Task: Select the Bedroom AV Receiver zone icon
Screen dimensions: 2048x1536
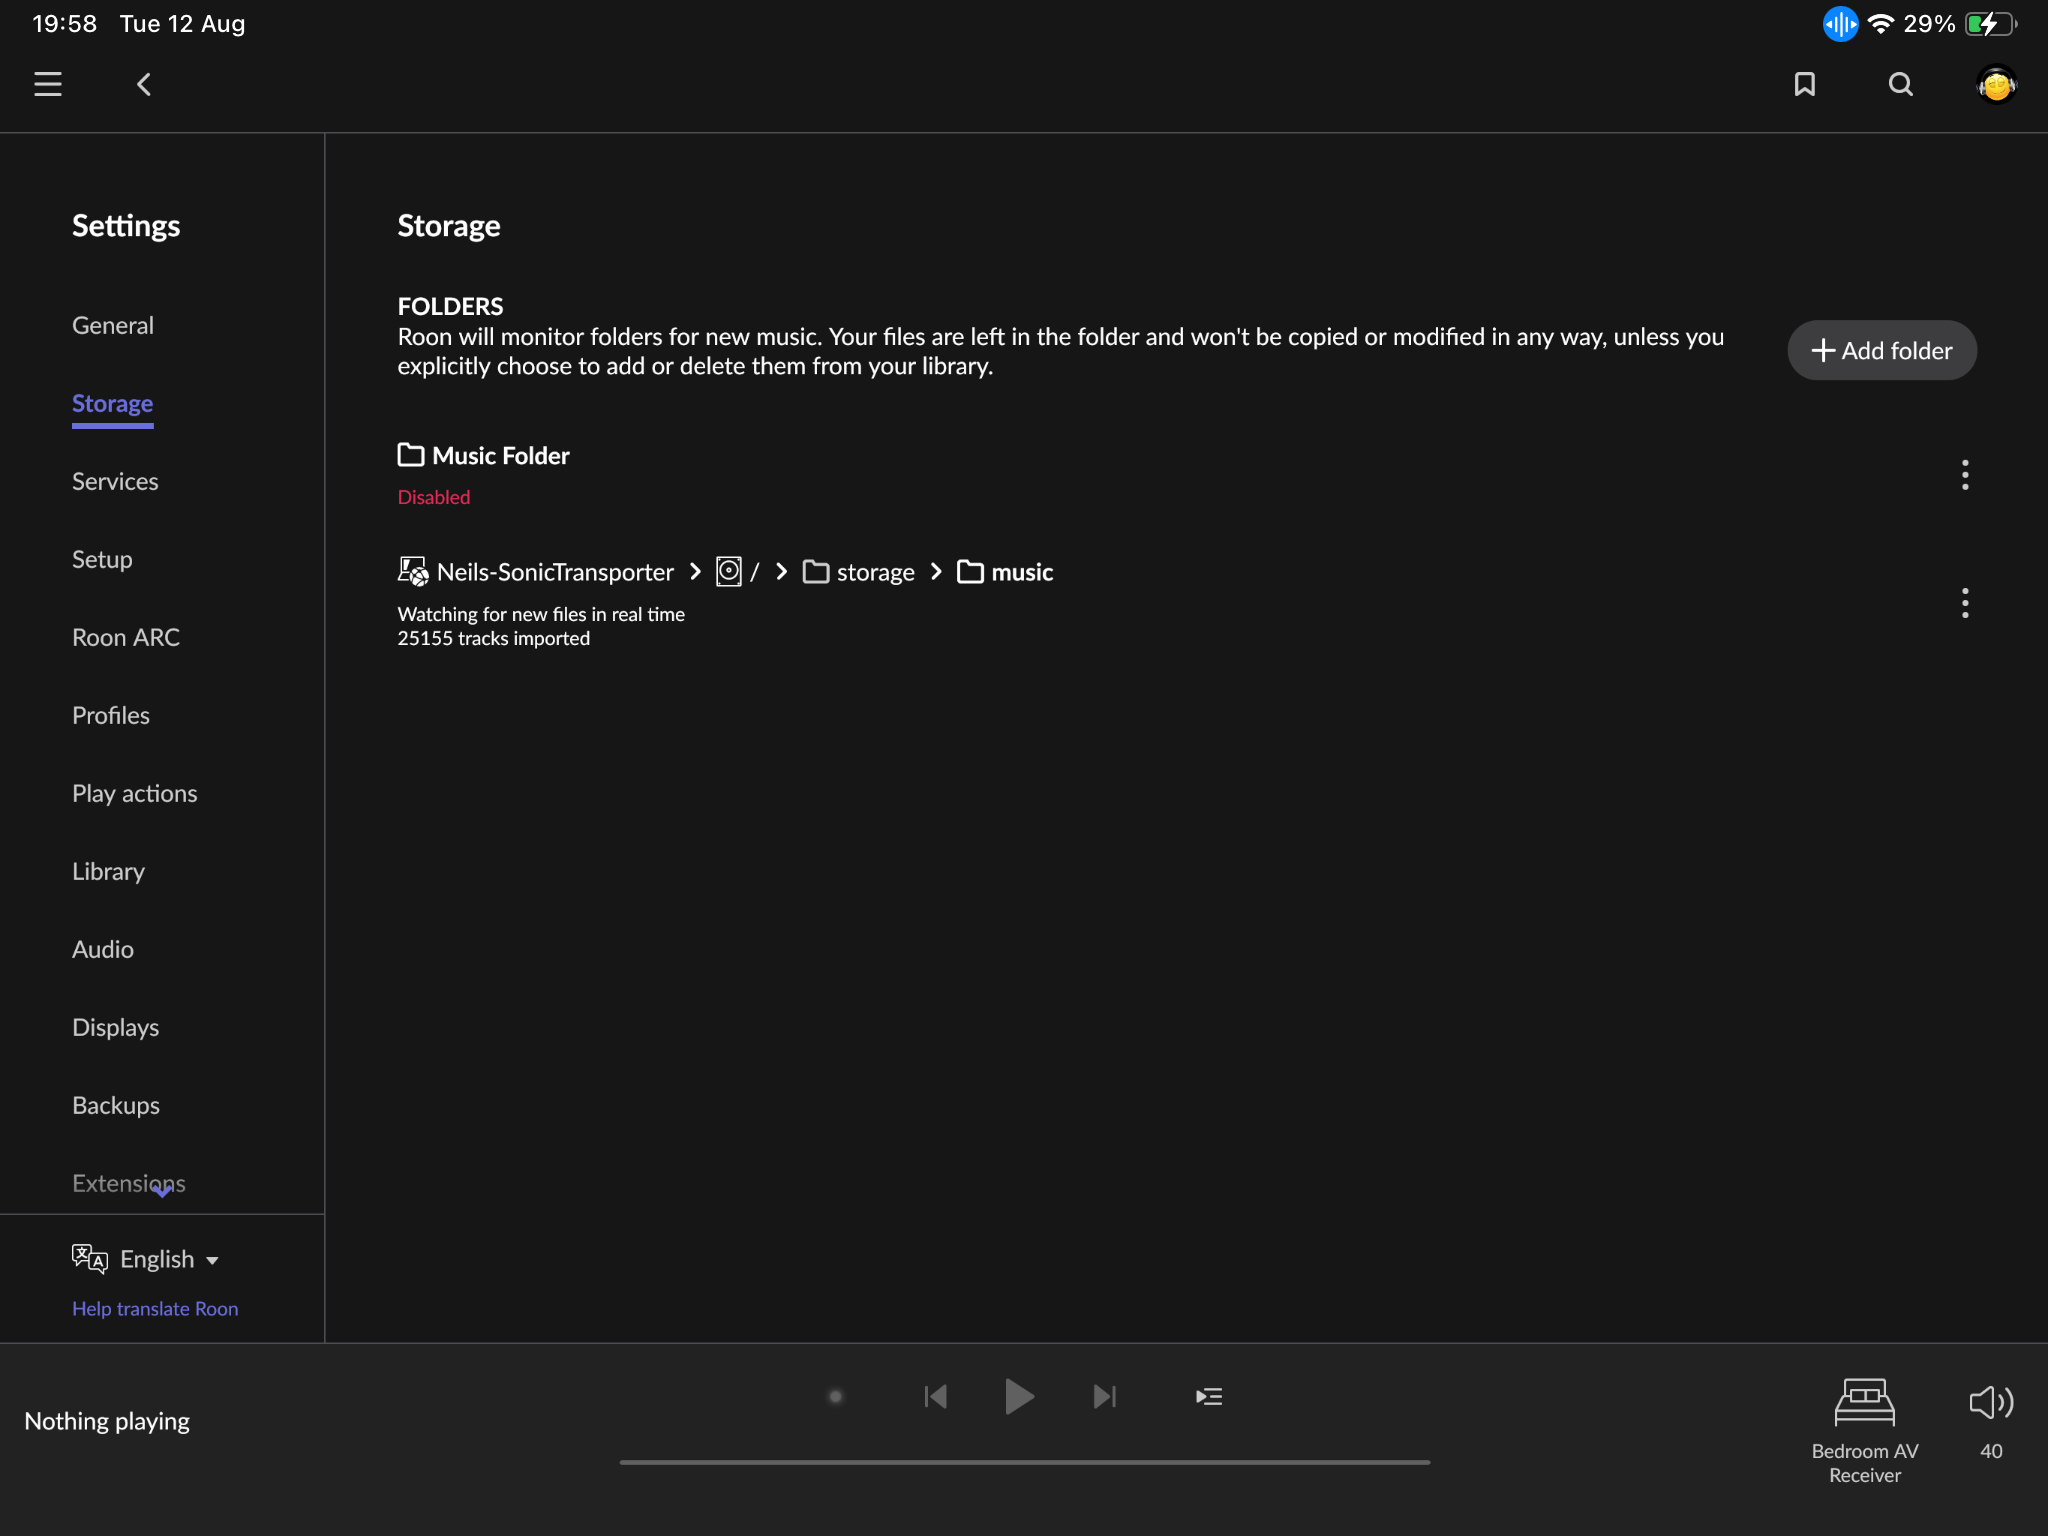Action: pyautogui.click(x=1864, y=1403)
